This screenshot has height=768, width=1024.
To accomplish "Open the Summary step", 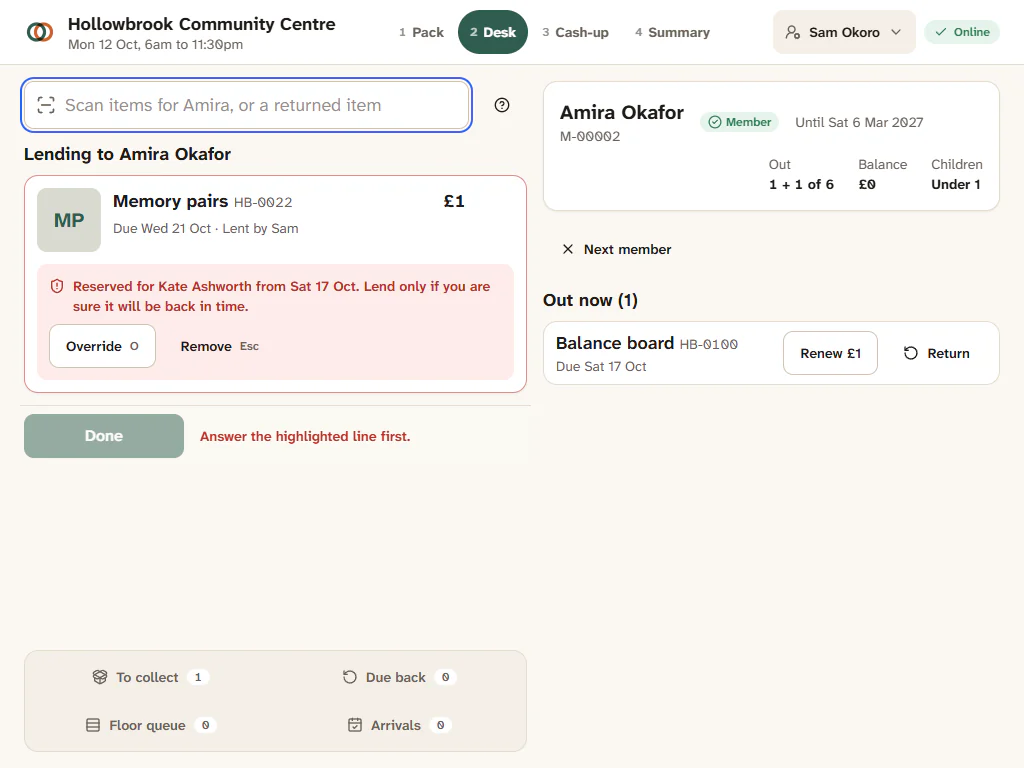I will [672, 32].
